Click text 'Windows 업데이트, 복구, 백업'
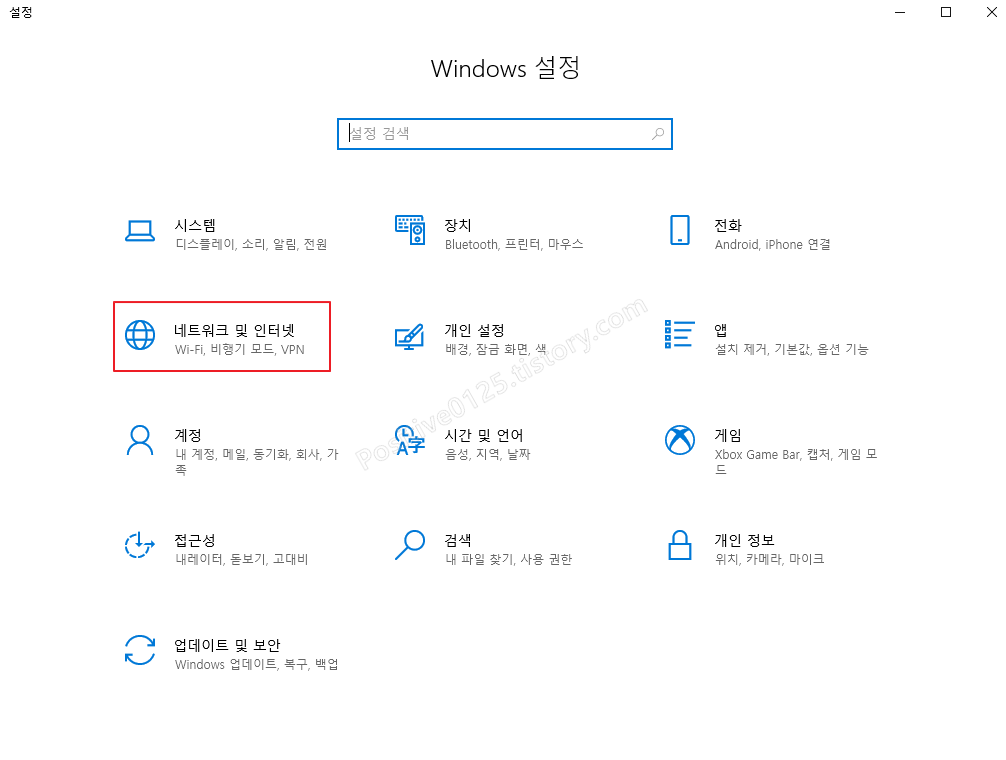1006x760 pixels. (x=257, y=664)
